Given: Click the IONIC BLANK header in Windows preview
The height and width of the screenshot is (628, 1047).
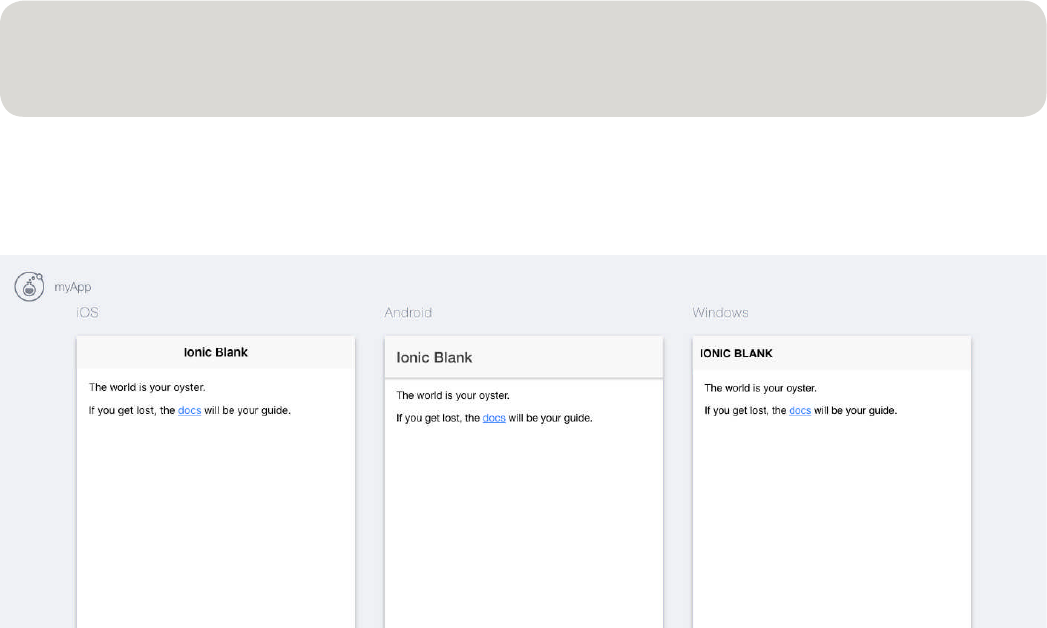Looking at the screenshot, I should (x=736, y=354).
